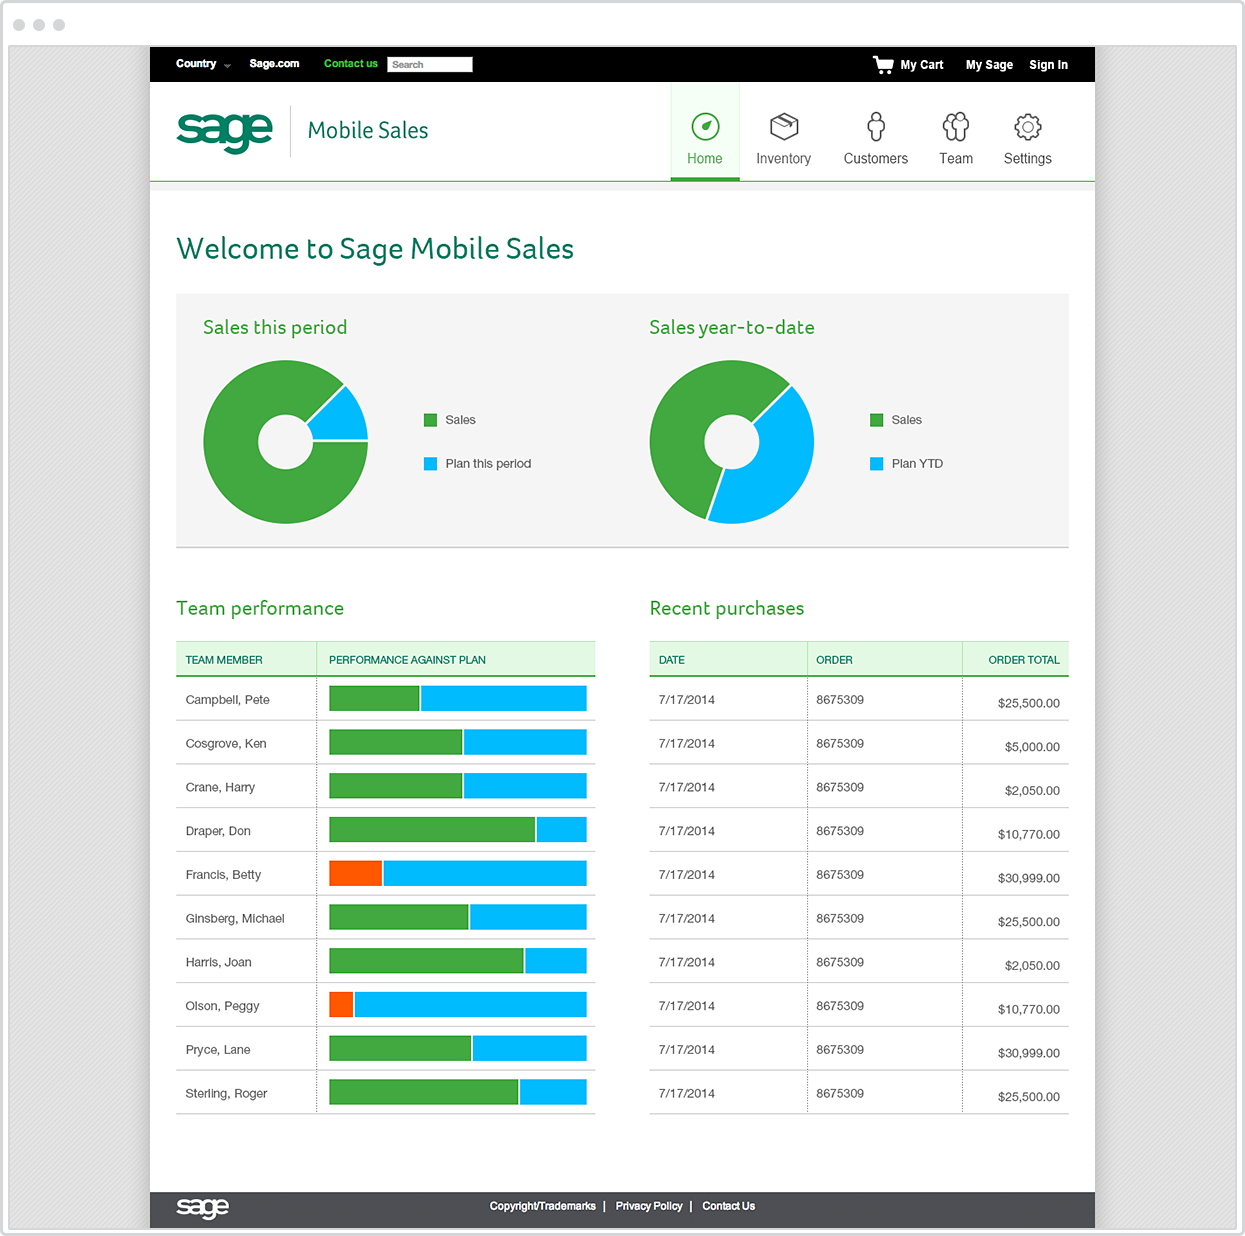The width and height of the screenshot is (1245, 1236).
Task: Expand the Country dropdown
Action: [203, 64]
